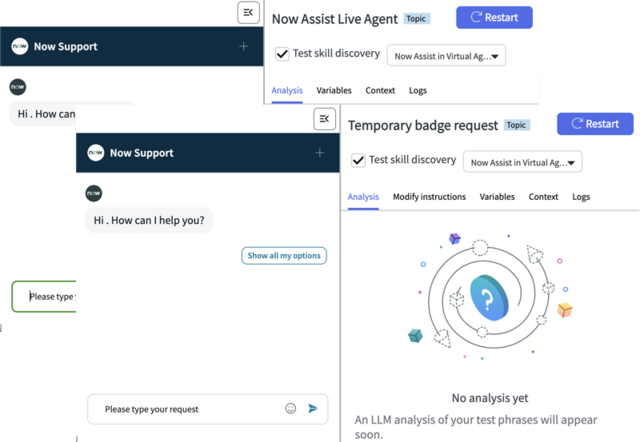Open Now Assist in Virtual Ag... dropdown in front window
The width and height of the screenshot is (640, 442).
(x=522, y=162)
